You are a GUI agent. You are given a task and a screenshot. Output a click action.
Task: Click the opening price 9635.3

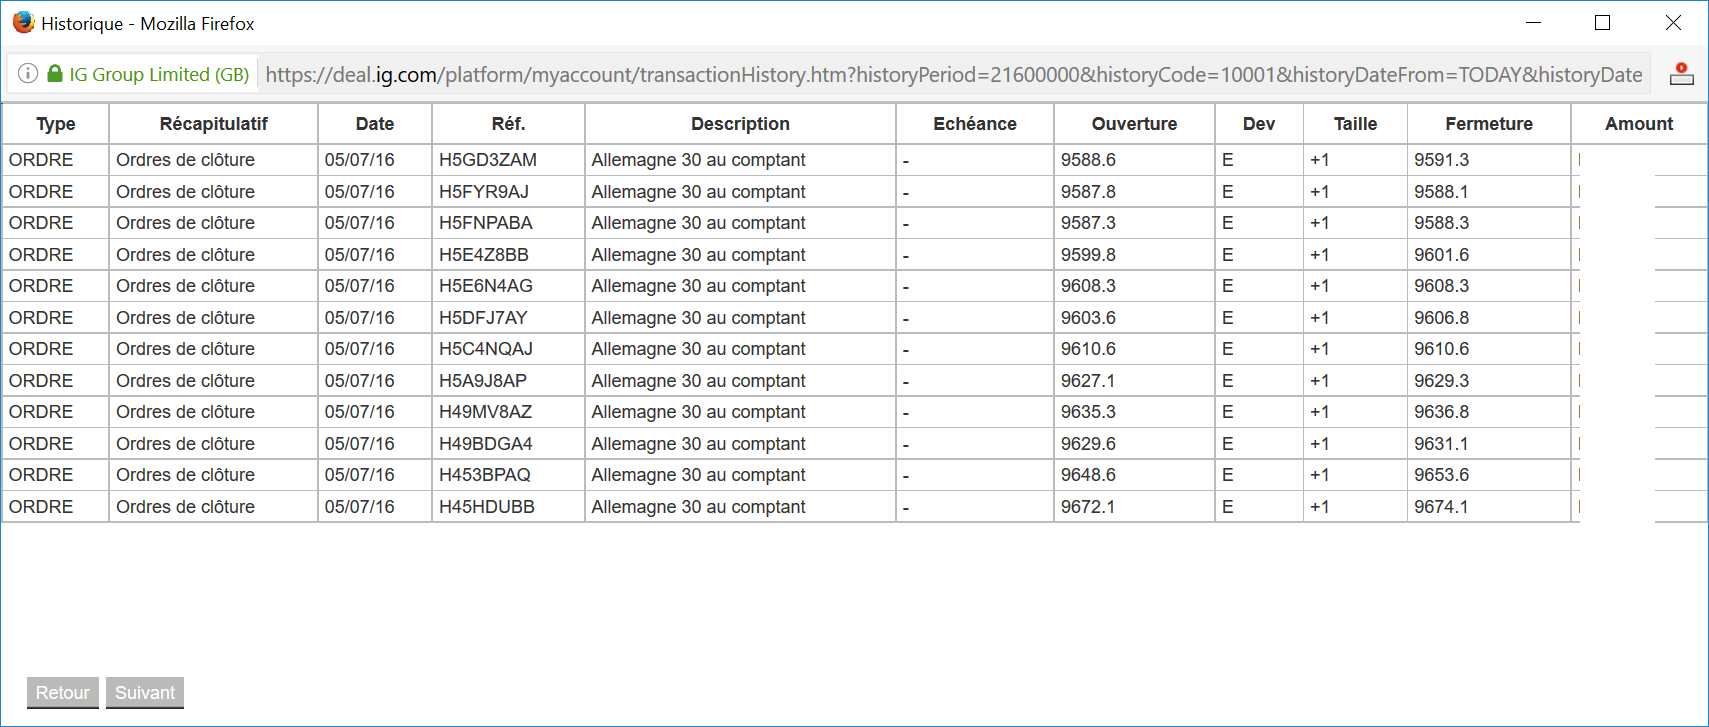[1088, 412]
